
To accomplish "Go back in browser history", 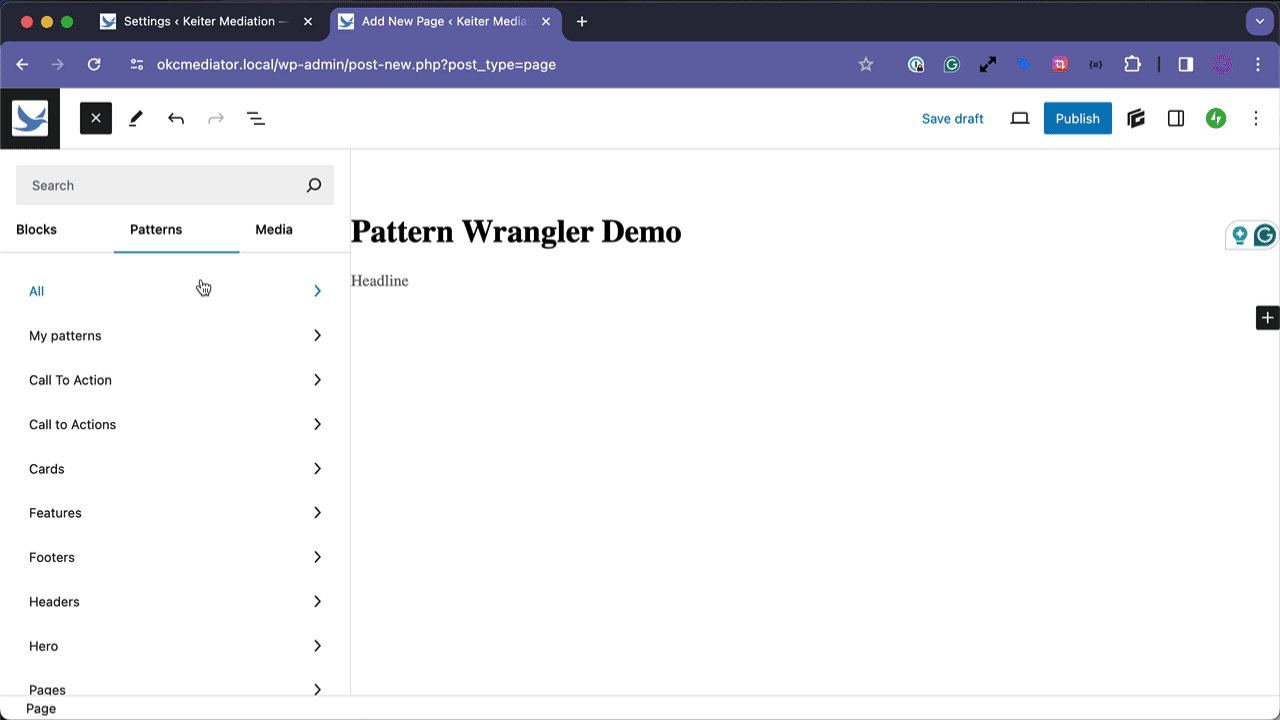I will pyautogui.click(x=22, y=64).
